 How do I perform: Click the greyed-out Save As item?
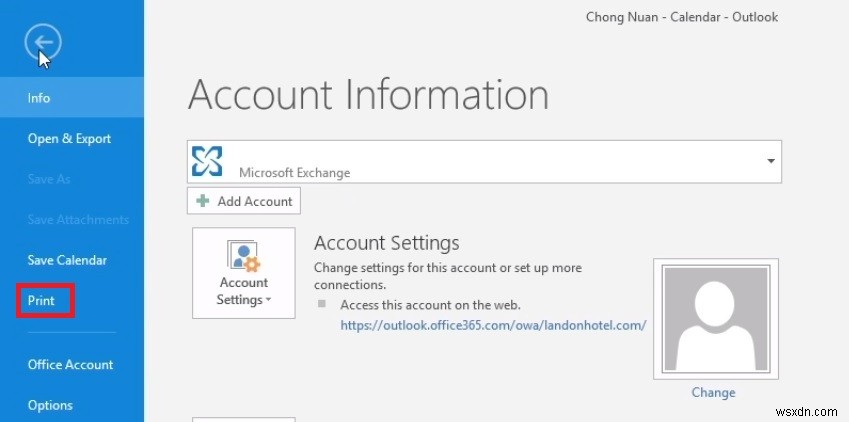click(x=49, y=179)
